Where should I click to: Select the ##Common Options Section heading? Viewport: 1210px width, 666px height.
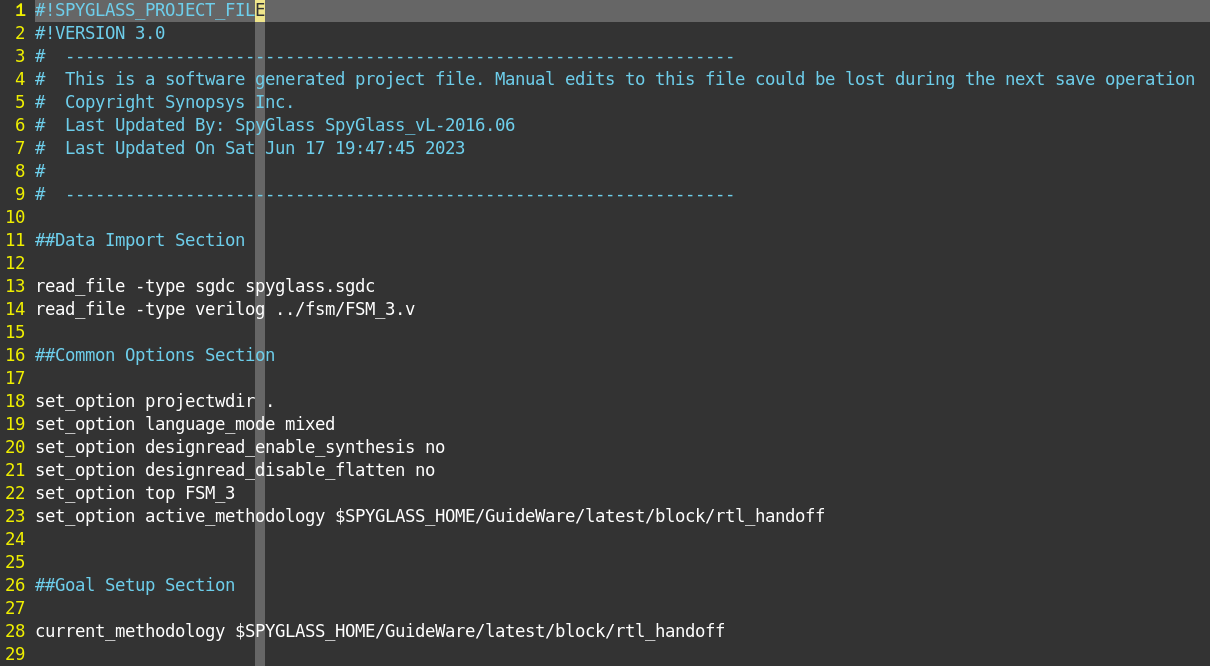pyautogui.click(x=155, y=355)
